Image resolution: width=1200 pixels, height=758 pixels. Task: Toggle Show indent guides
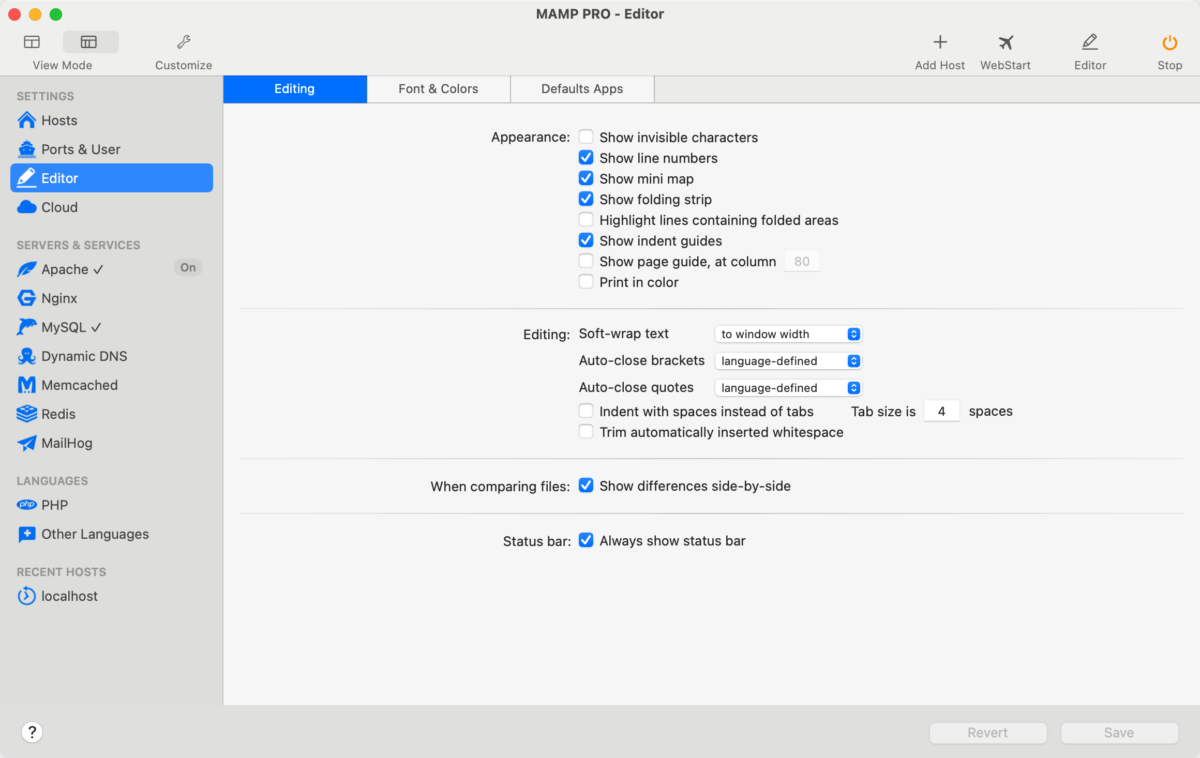(x=586, y=241)
